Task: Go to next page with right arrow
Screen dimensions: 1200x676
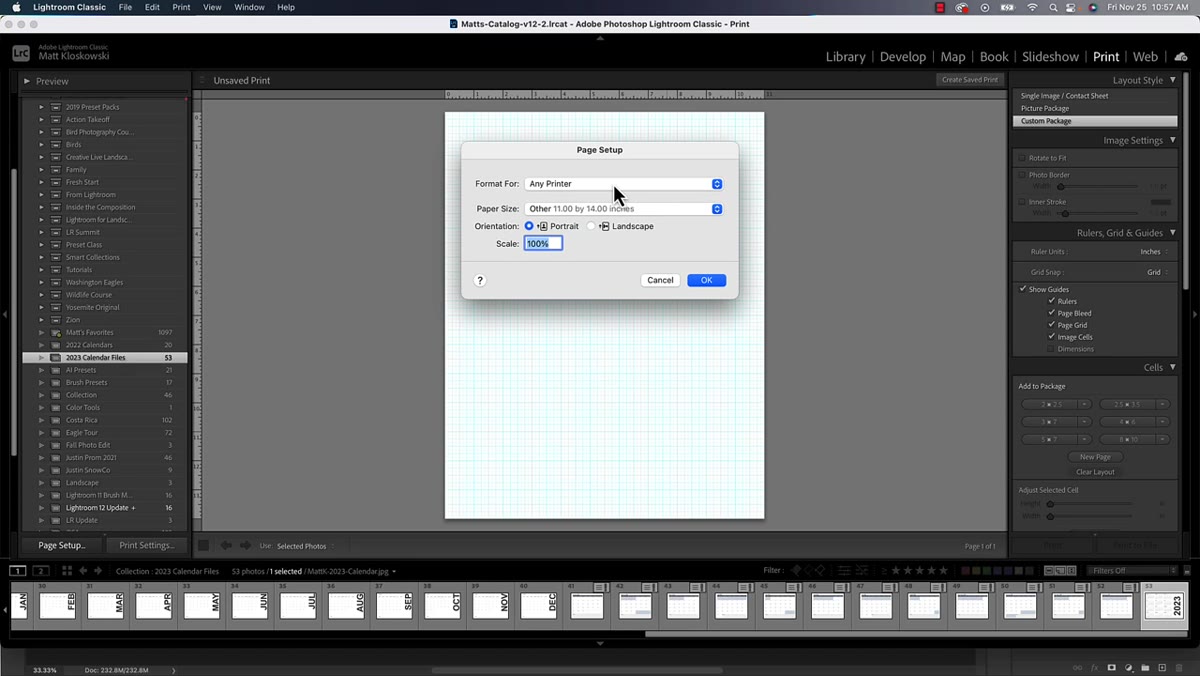Action: pyautogui.click(x=243, y=545)
